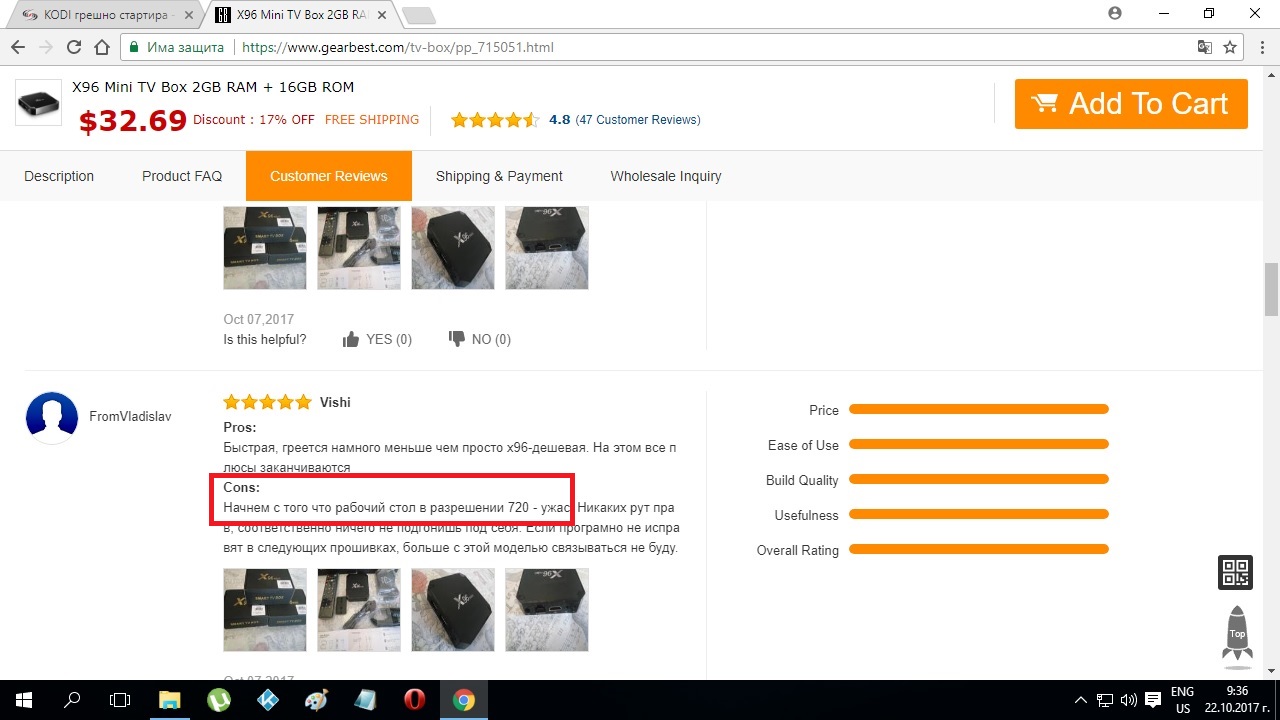Open first review photo thumbnail of Vishi review
The height and width of the screenshot is (720, 1280).
tap(265, 610)
